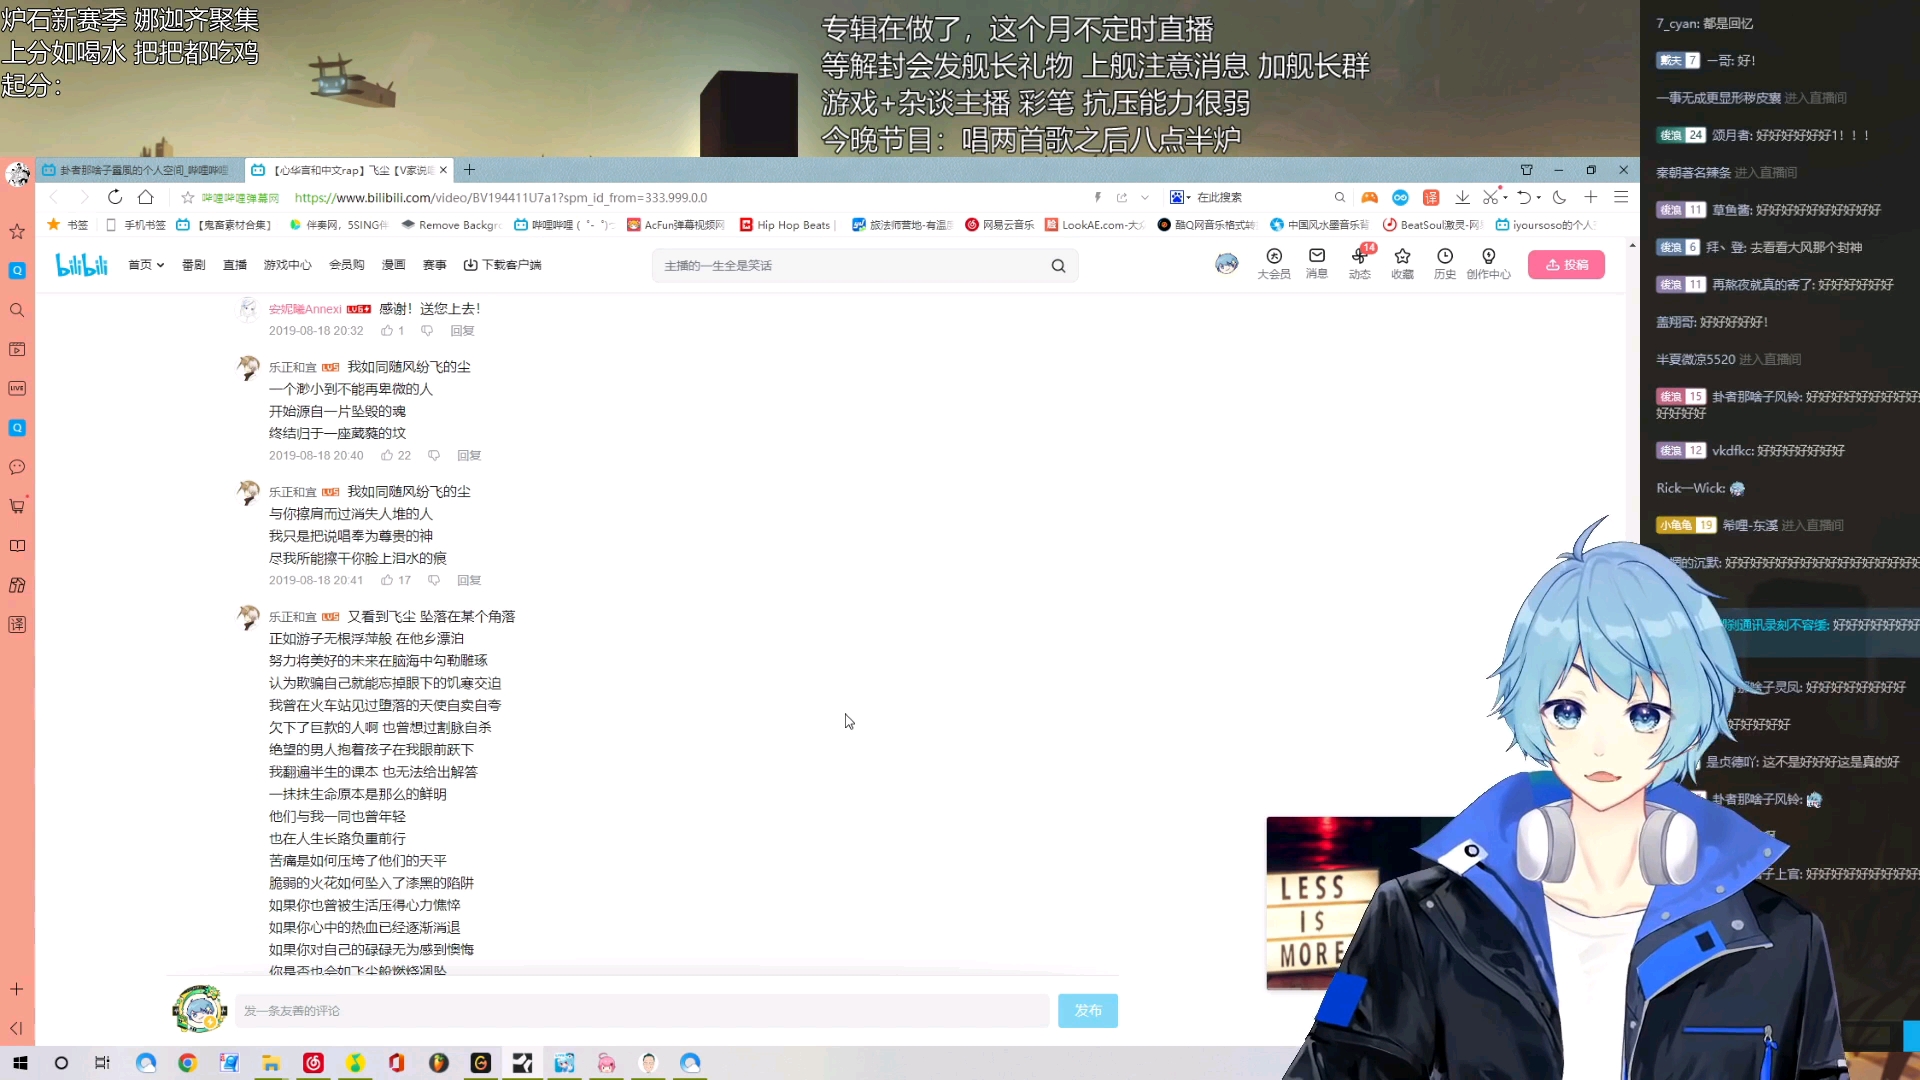Open the Windows Start menu
Screen dimensions: 1920x1080
coord(20,1063)
